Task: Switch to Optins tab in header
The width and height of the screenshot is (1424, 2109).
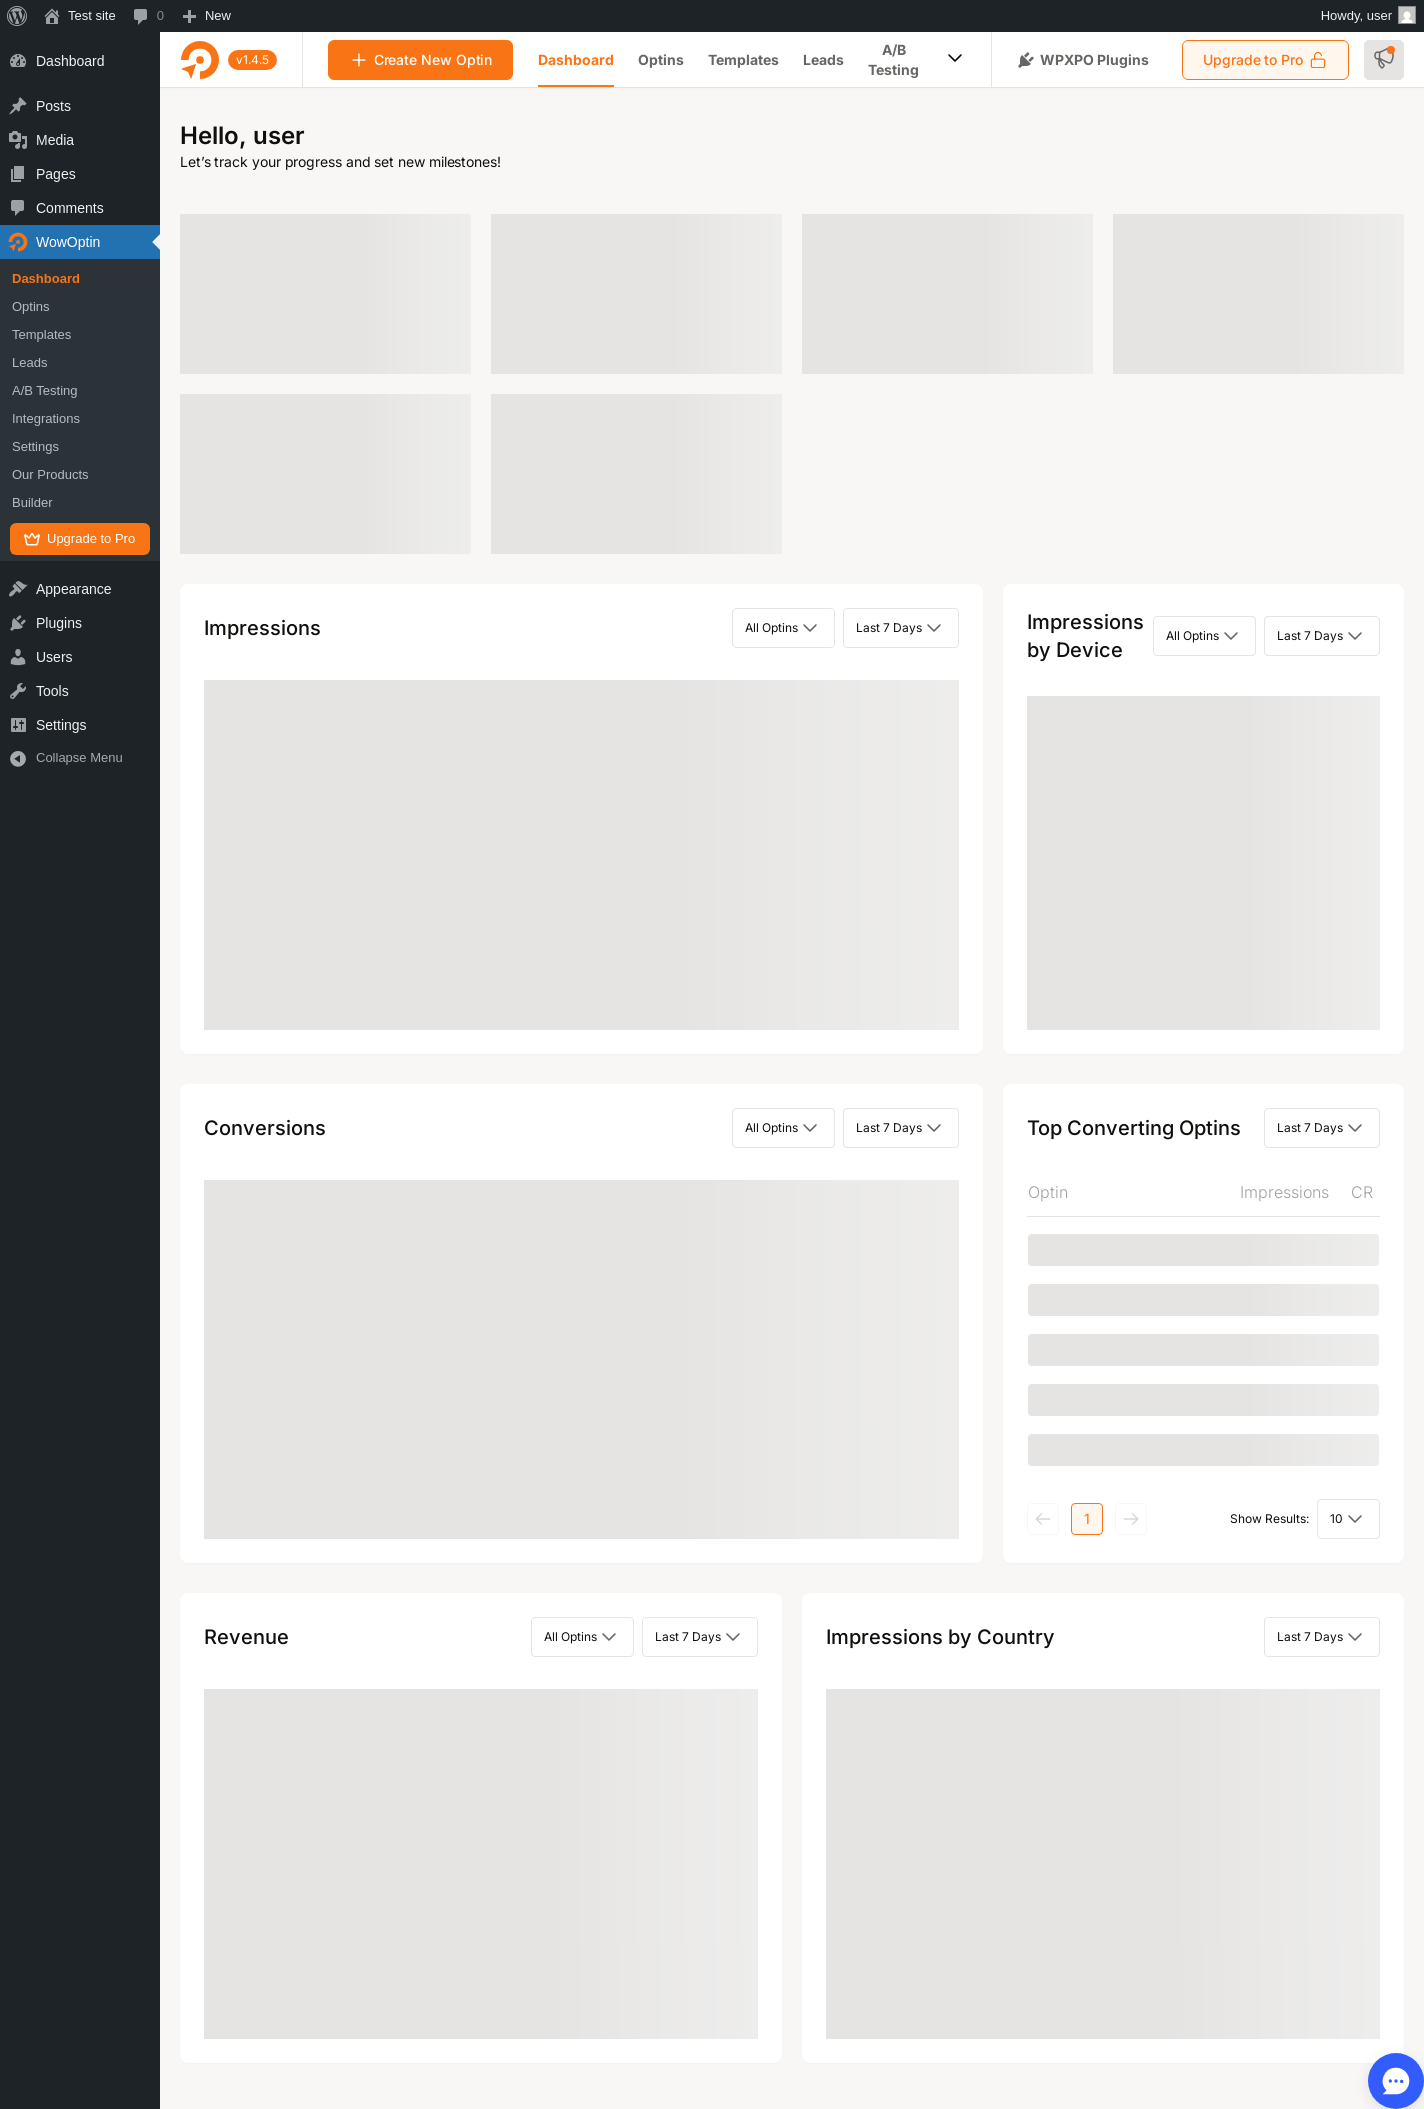Action: (661, 60)
